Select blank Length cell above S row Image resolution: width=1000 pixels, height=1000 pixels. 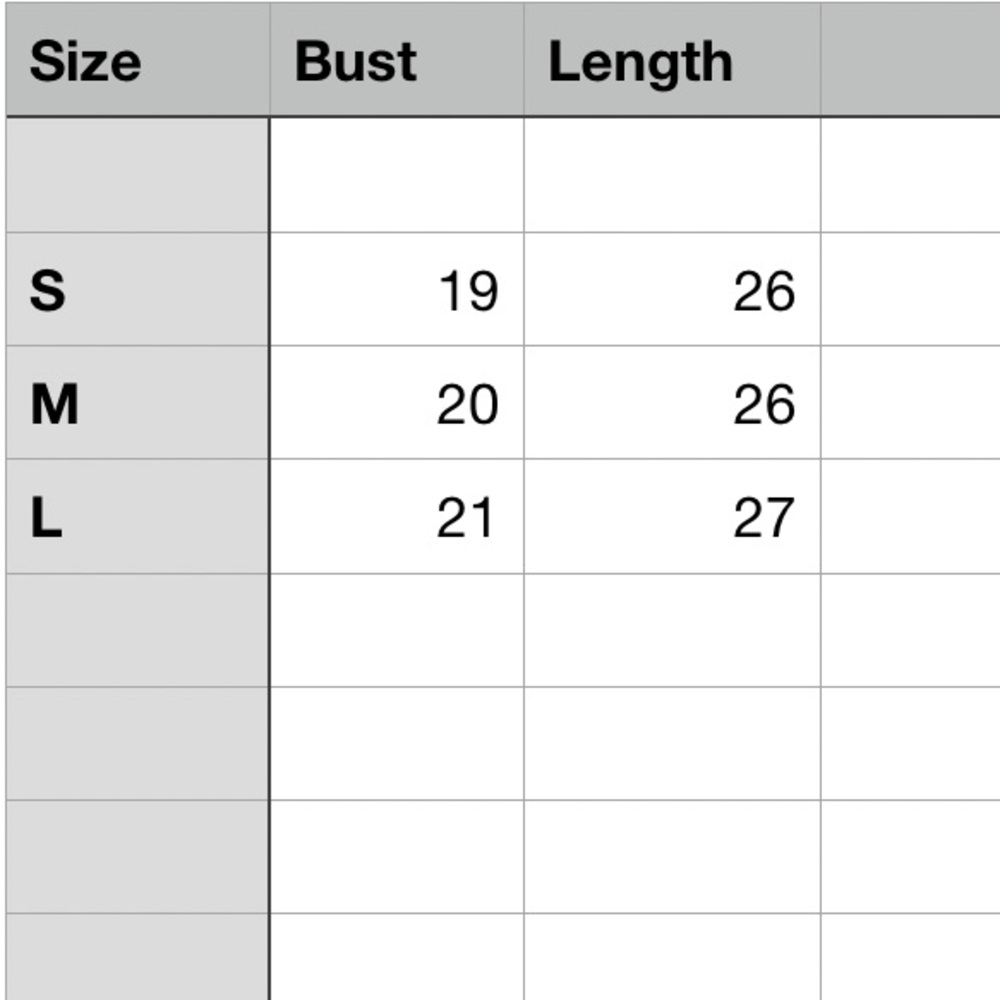tap(672, 175)
